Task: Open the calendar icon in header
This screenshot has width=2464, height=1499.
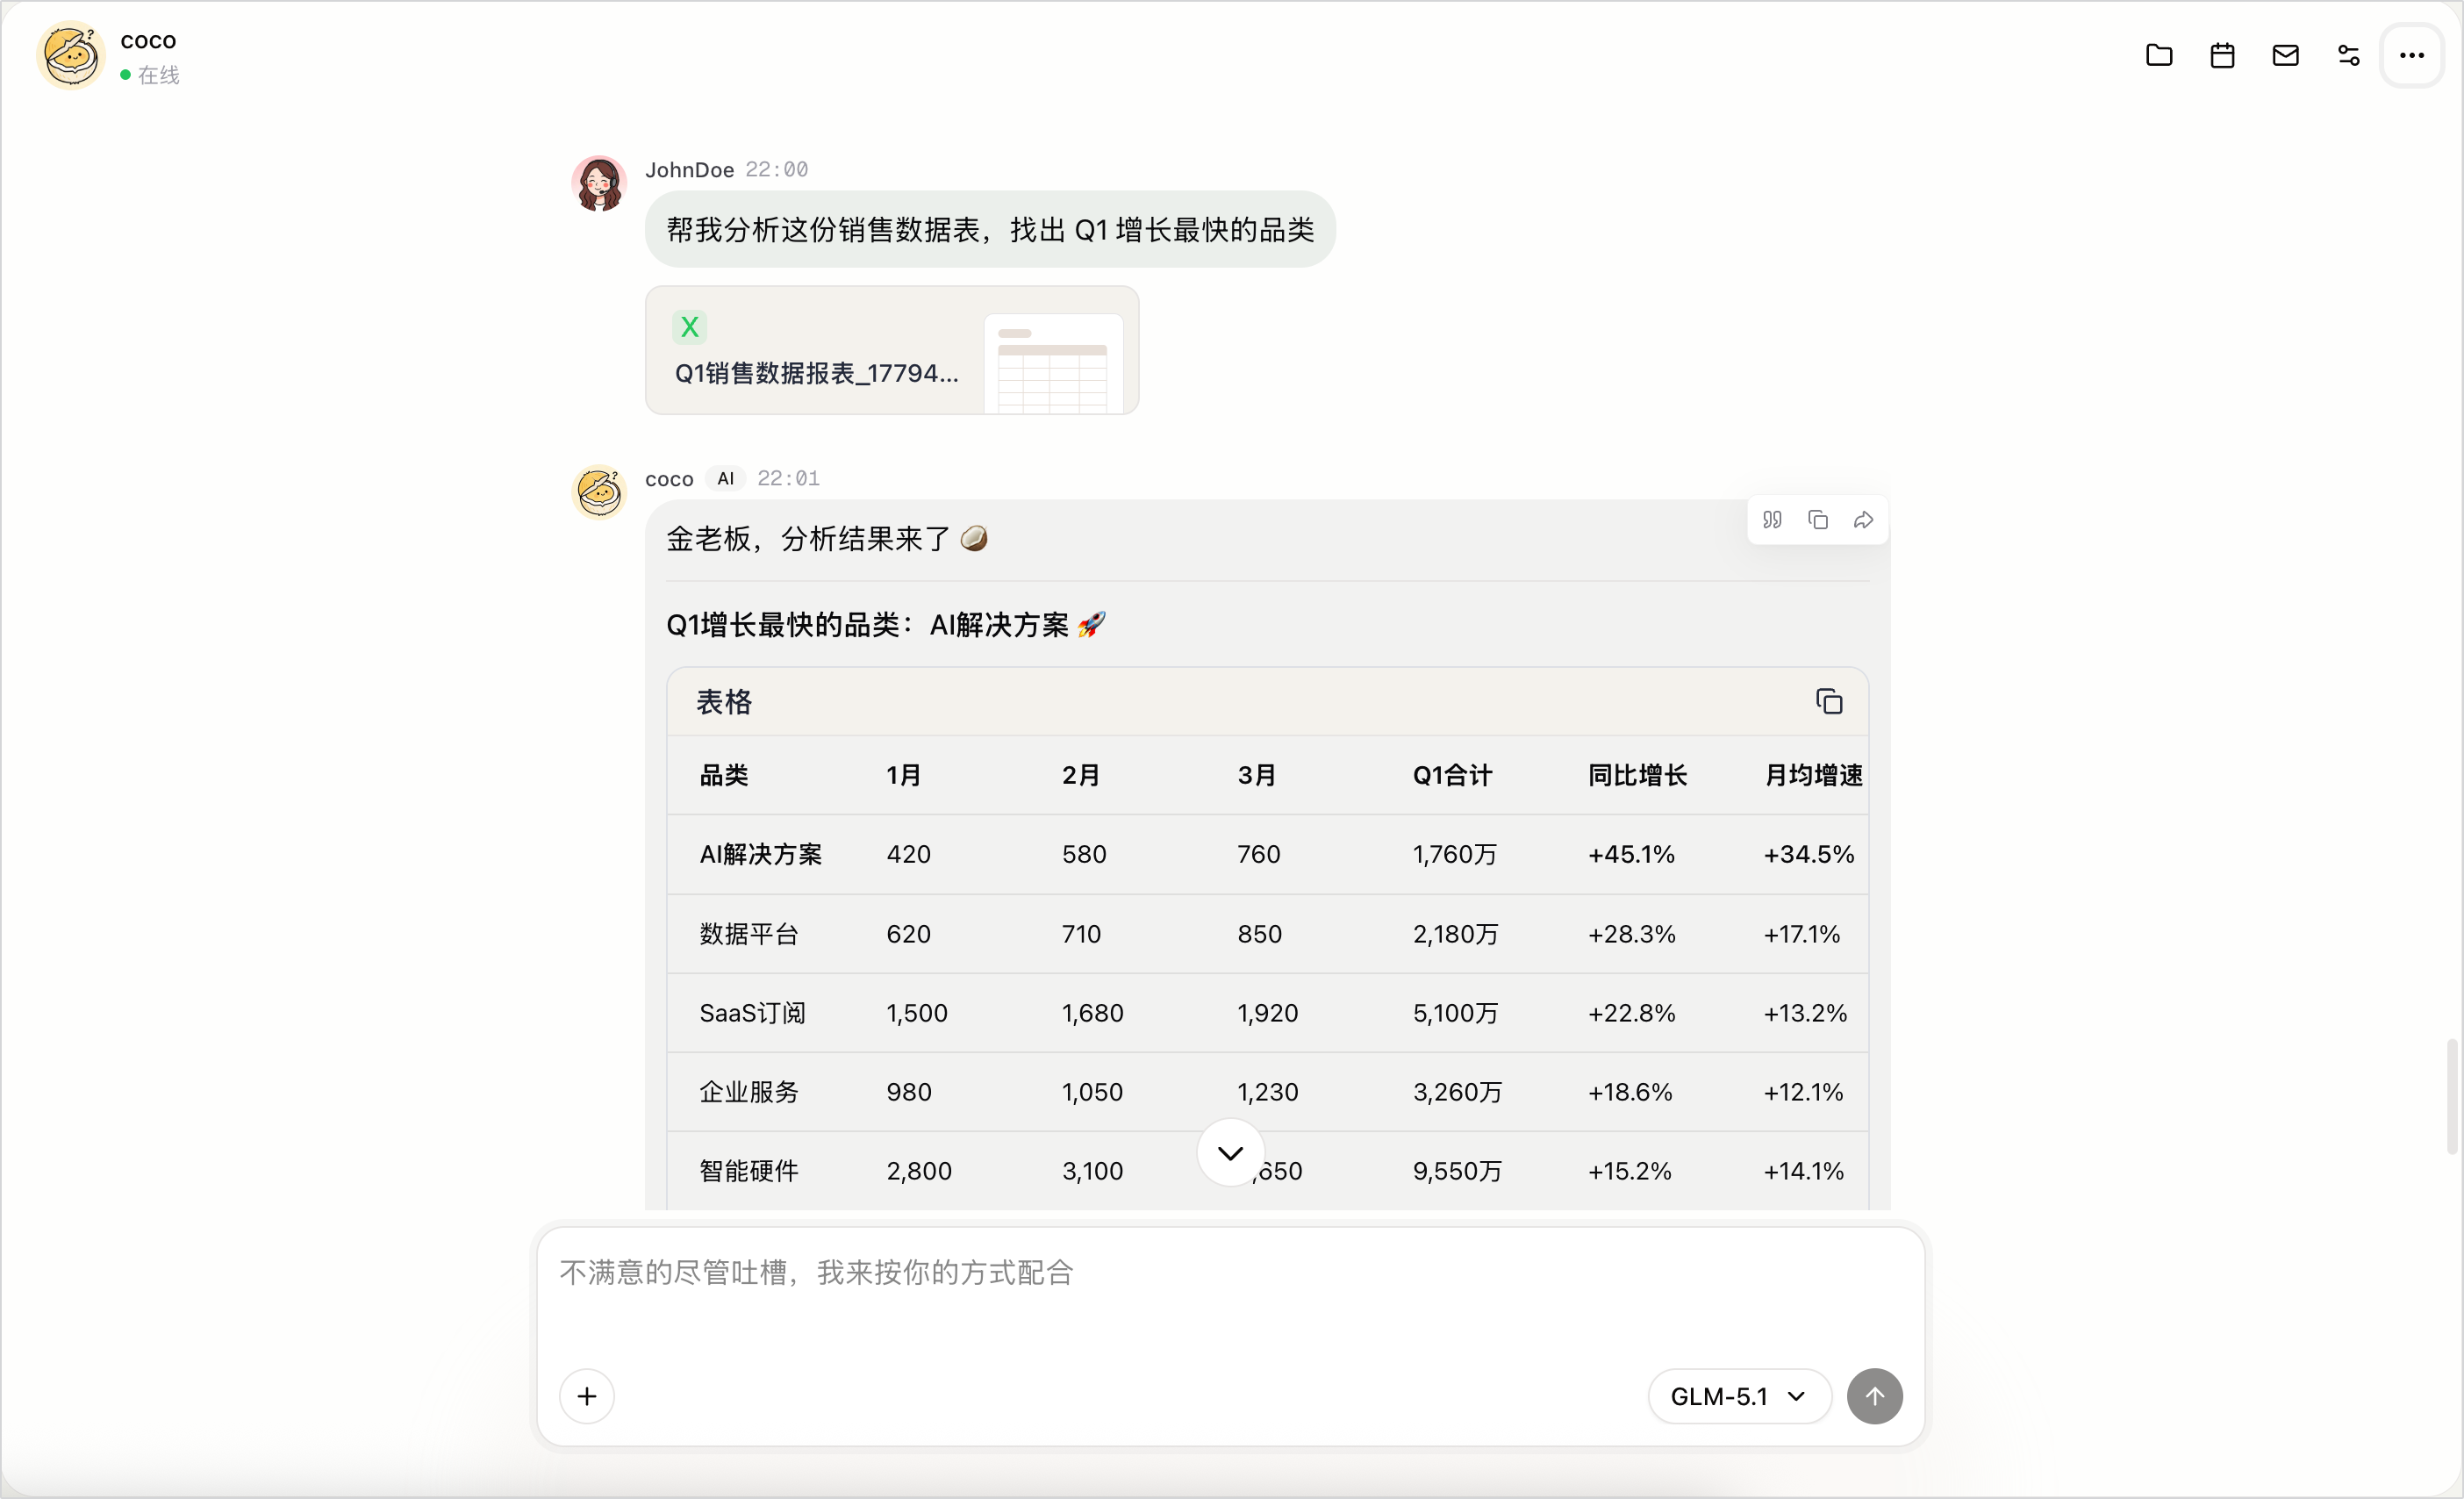Action: pos(2222,55)
